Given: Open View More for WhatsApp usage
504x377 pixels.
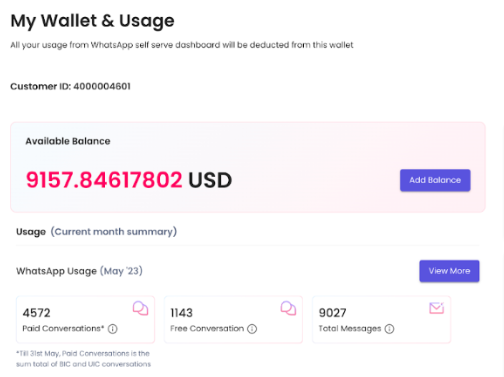Looking at the screenshot, I should coord(449,271).
